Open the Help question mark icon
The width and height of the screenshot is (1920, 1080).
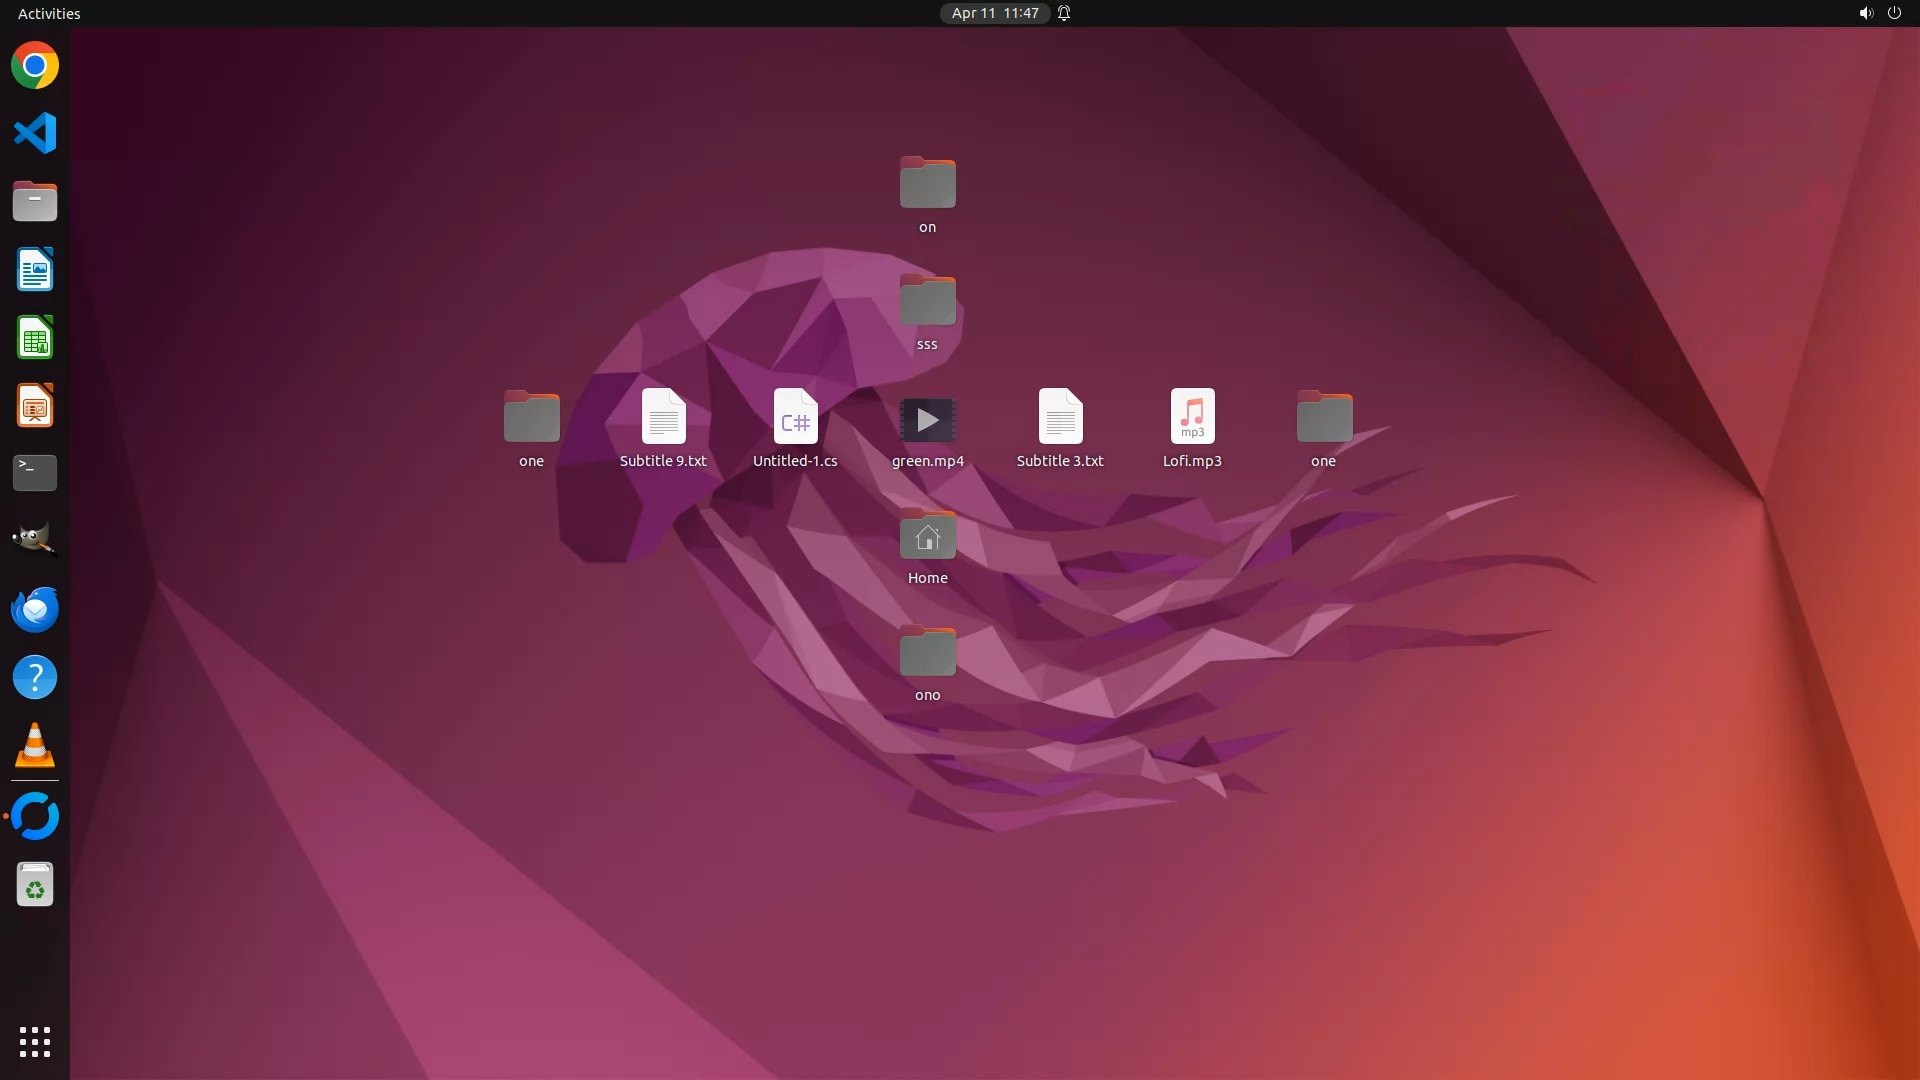[x=35, y=678]
